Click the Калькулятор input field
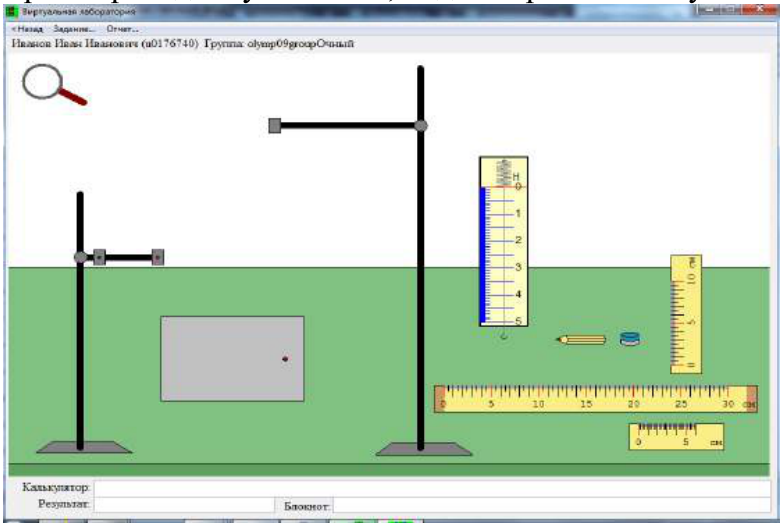781x526 pixels. (432, 488)
